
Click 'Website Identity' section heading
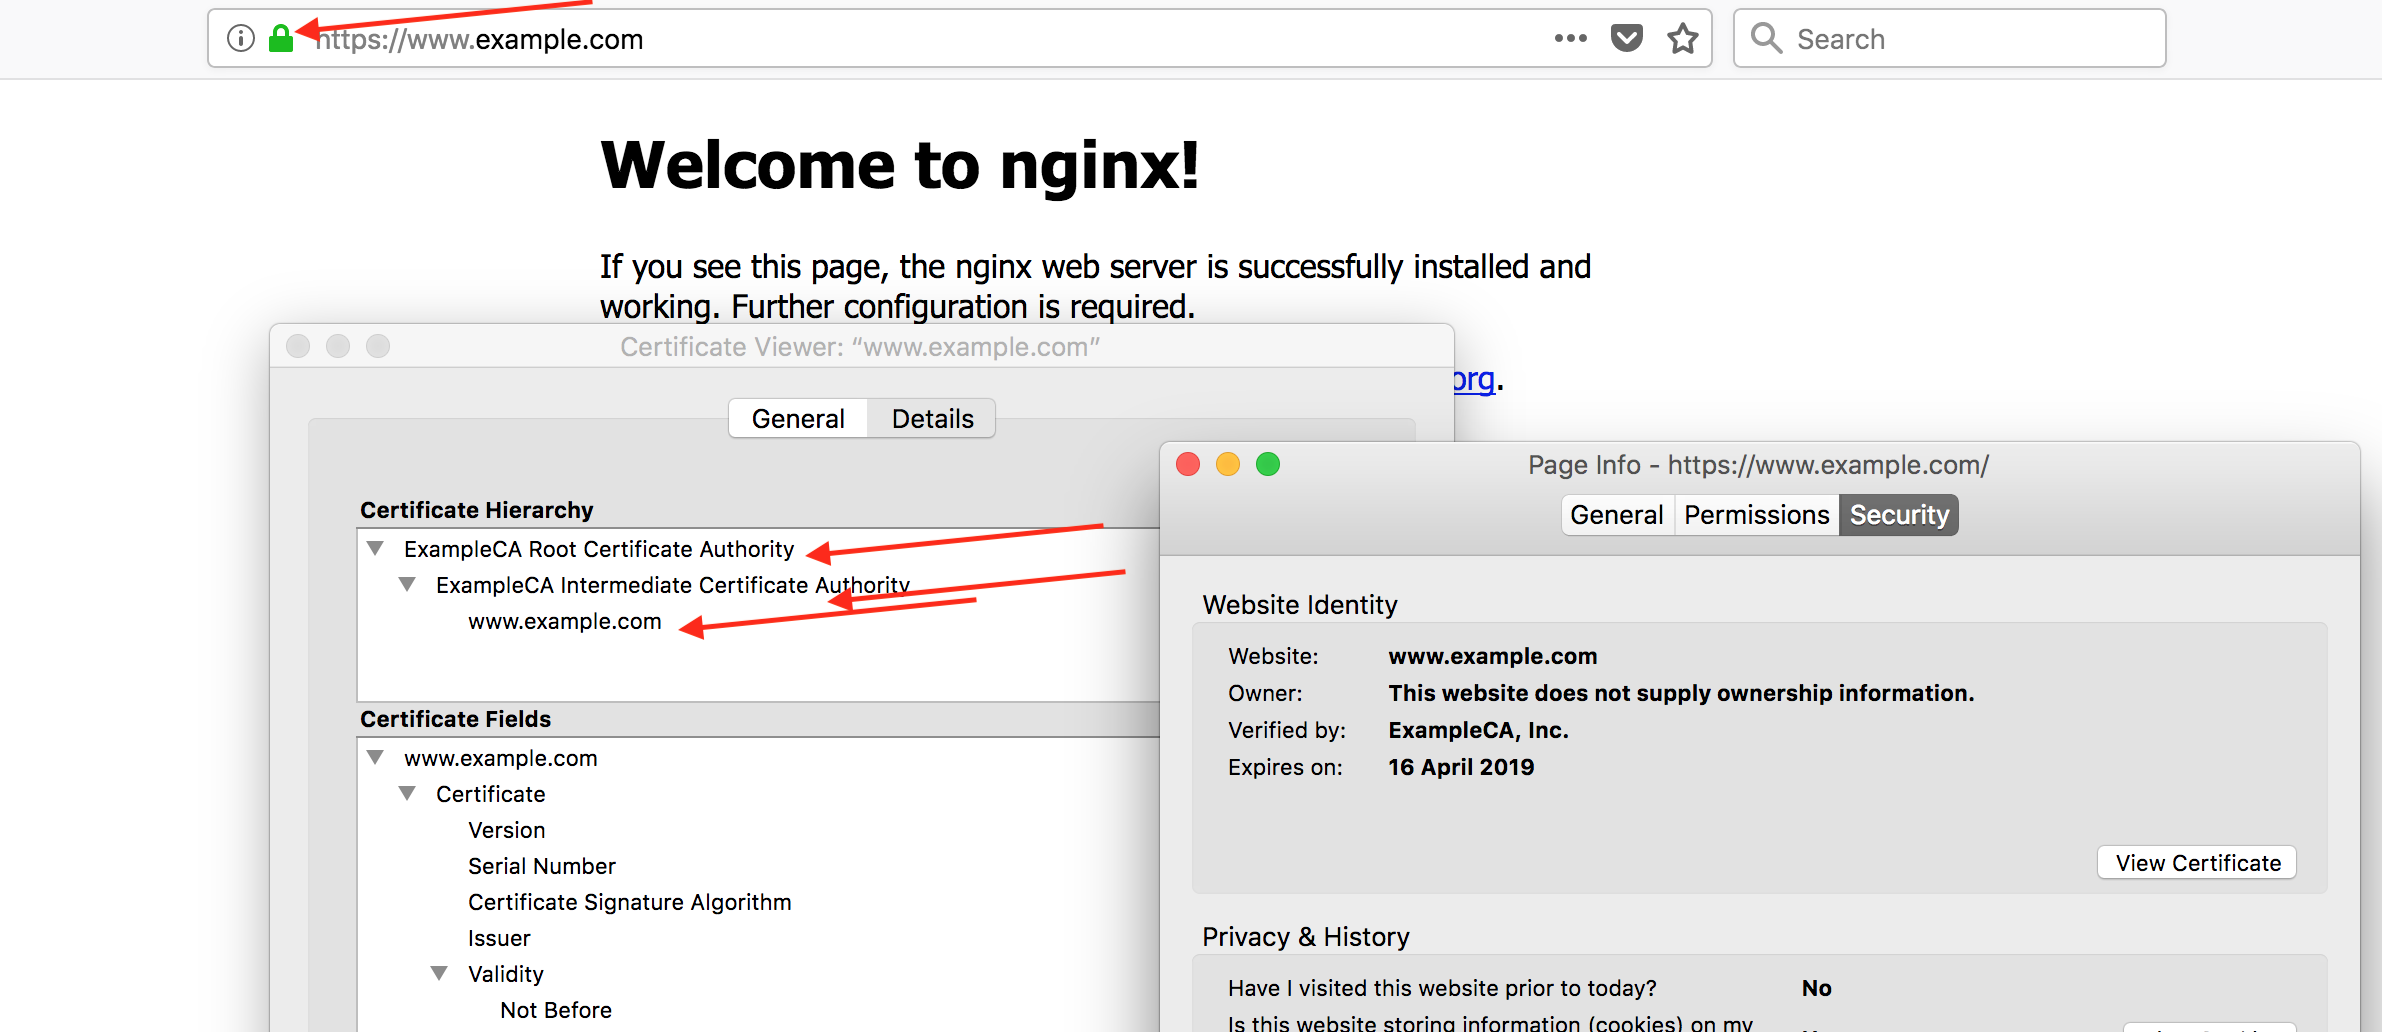tap(1300, 605)
